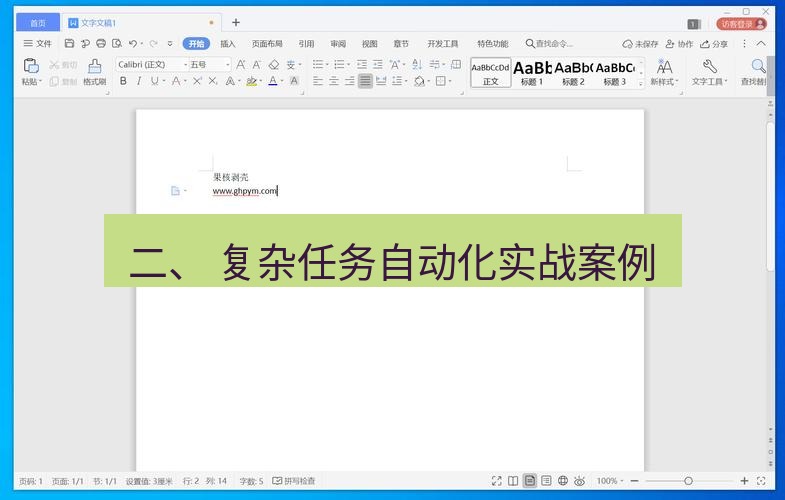Click the distributed alignment icon
The height and width of the screenshot is (500, 785).
[x=381, y=81]
